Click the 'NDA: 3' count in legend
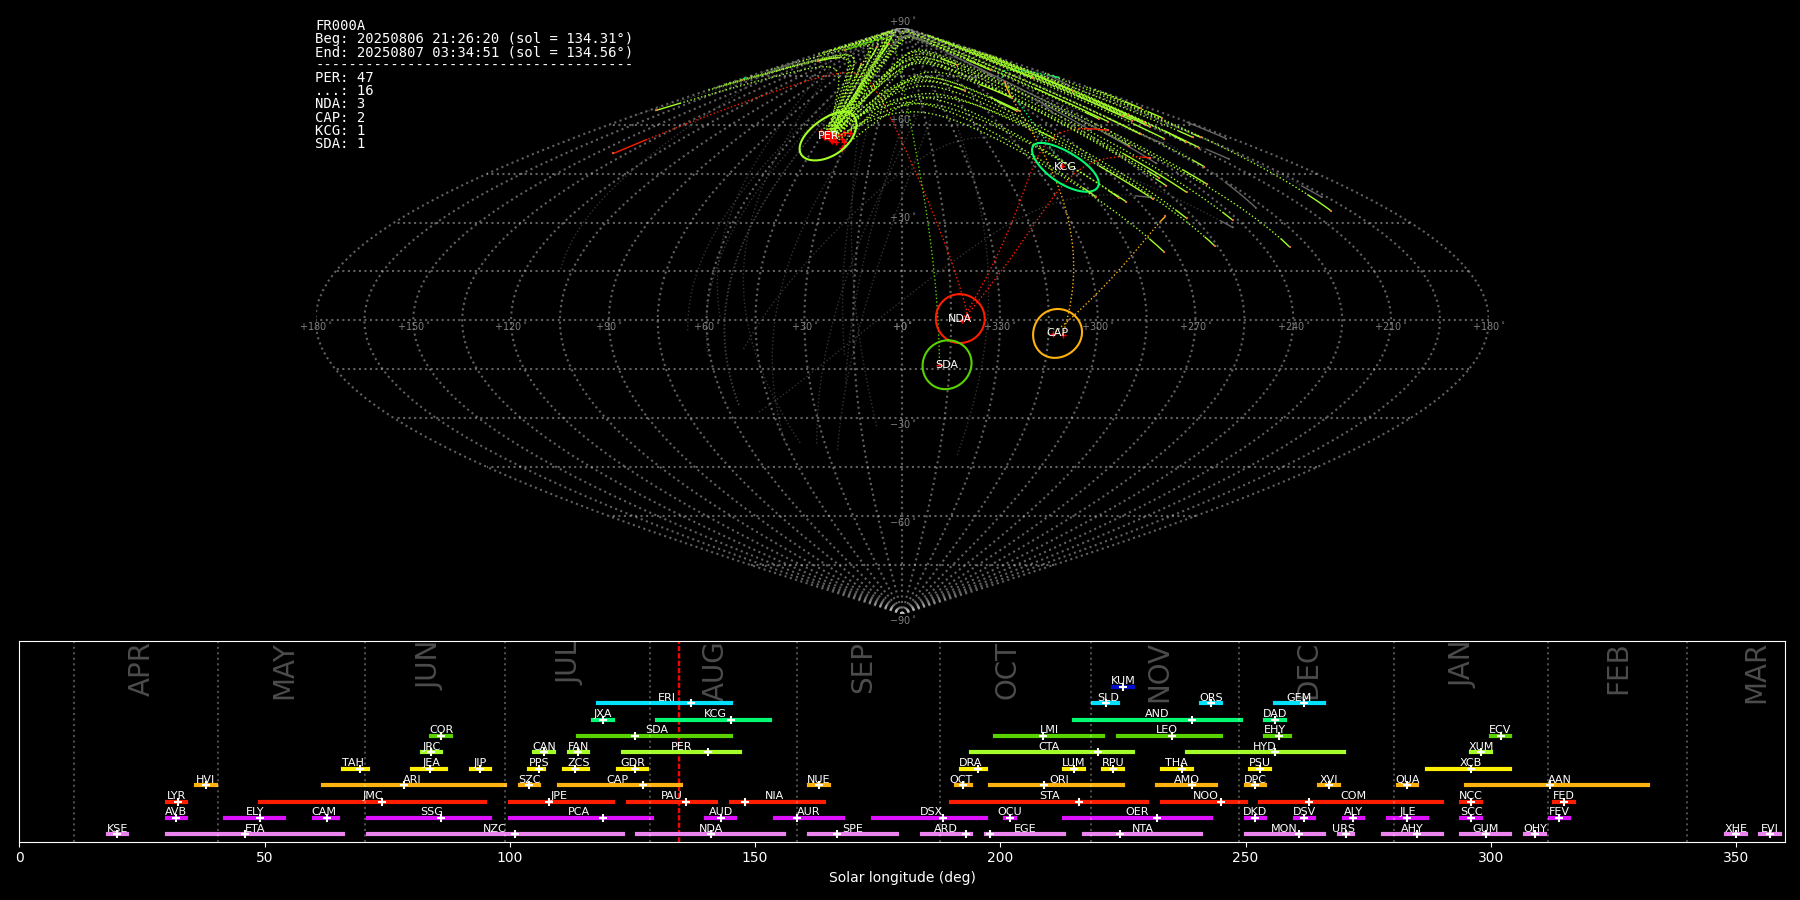Image resolution: width=1800 pixels, height=900 pixels. [x=340, y=104]
